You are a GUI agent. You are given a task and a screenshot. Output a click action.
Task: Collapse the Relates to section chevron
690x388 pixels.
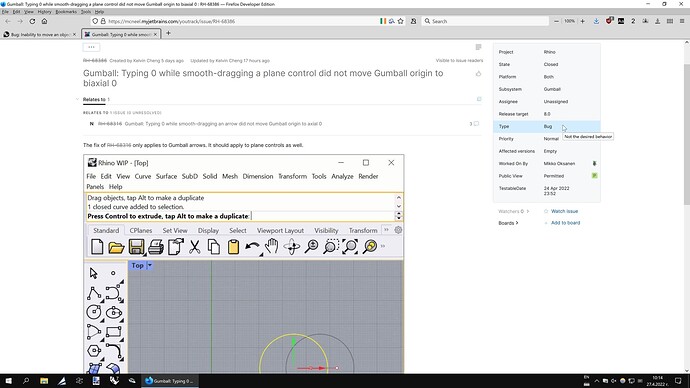tap(77, 99)
